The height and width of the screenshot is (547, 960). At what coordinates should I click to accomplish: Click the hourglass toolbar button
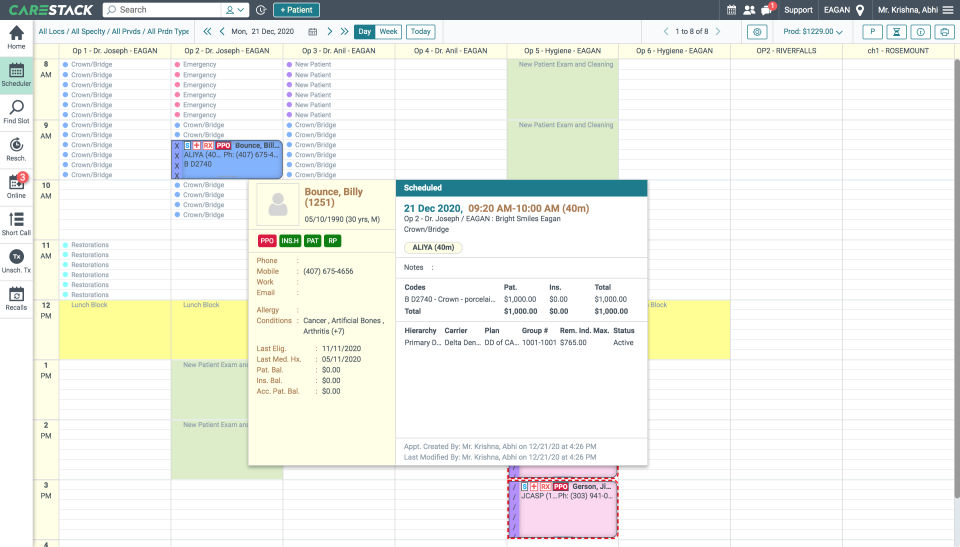click(x=896, y=32)
